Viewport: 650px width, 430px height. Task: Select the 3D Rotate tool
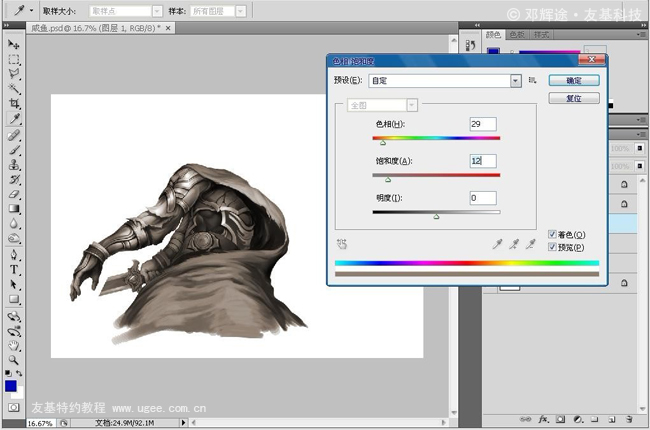[14, 316]
